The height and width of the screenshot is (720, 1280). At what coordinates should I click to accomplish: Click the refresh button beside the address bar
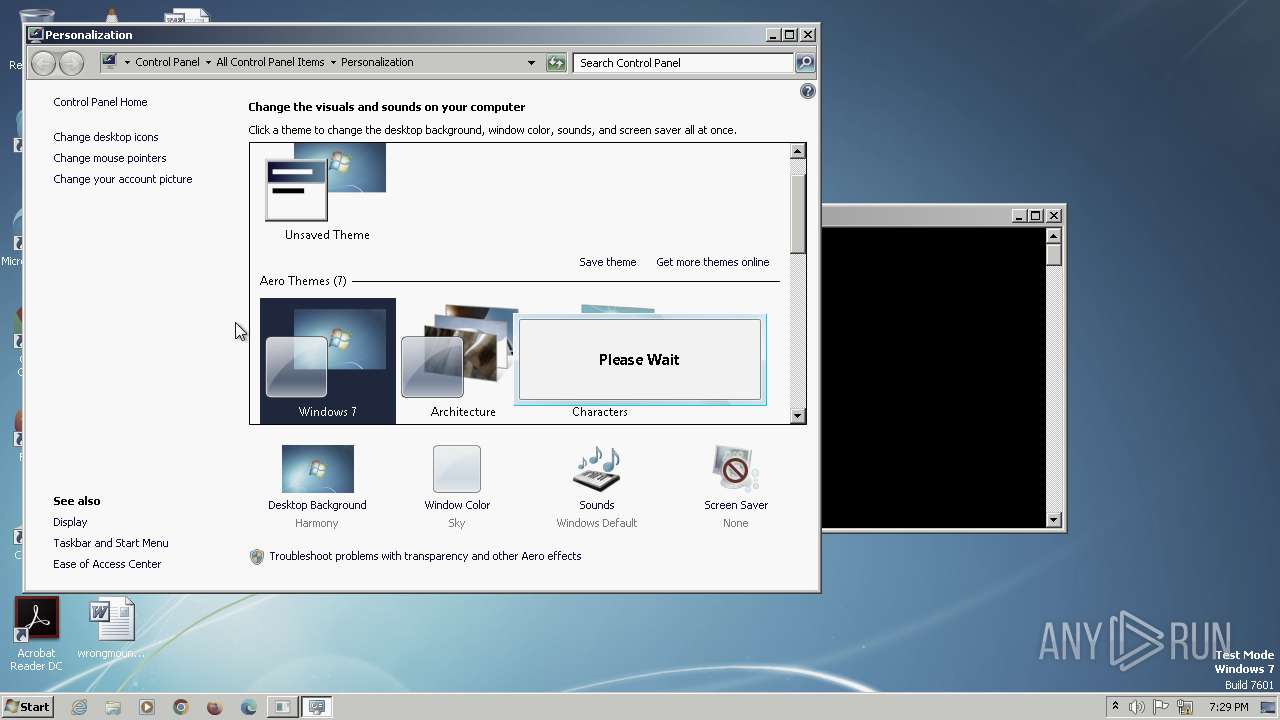(x=556, y=62)
